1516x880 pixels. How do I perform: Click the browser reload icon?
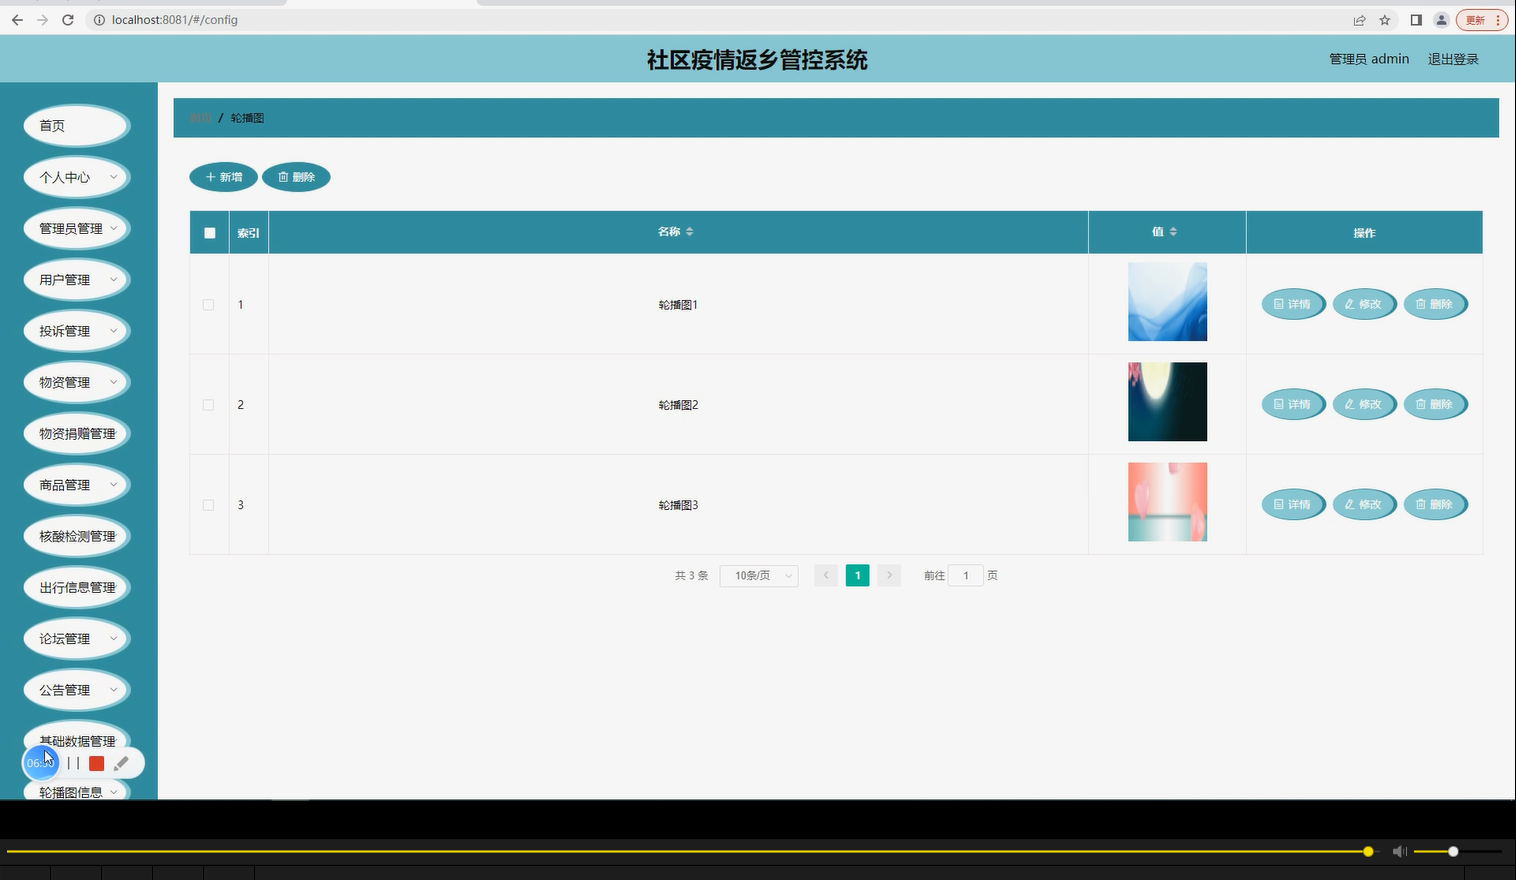click(67, 19)
